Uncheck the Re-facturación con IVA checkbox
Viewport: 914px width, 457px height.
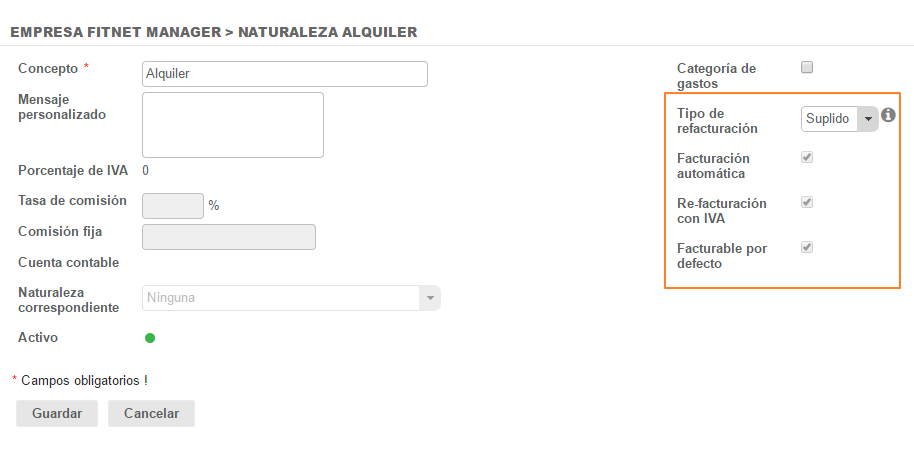click(807, 202)
